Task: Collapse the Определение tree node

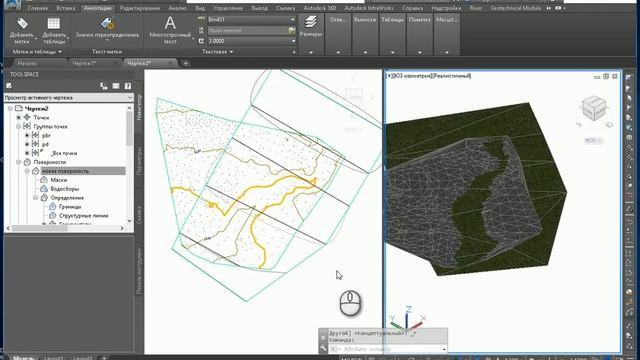Action: (x=36, y=198)
